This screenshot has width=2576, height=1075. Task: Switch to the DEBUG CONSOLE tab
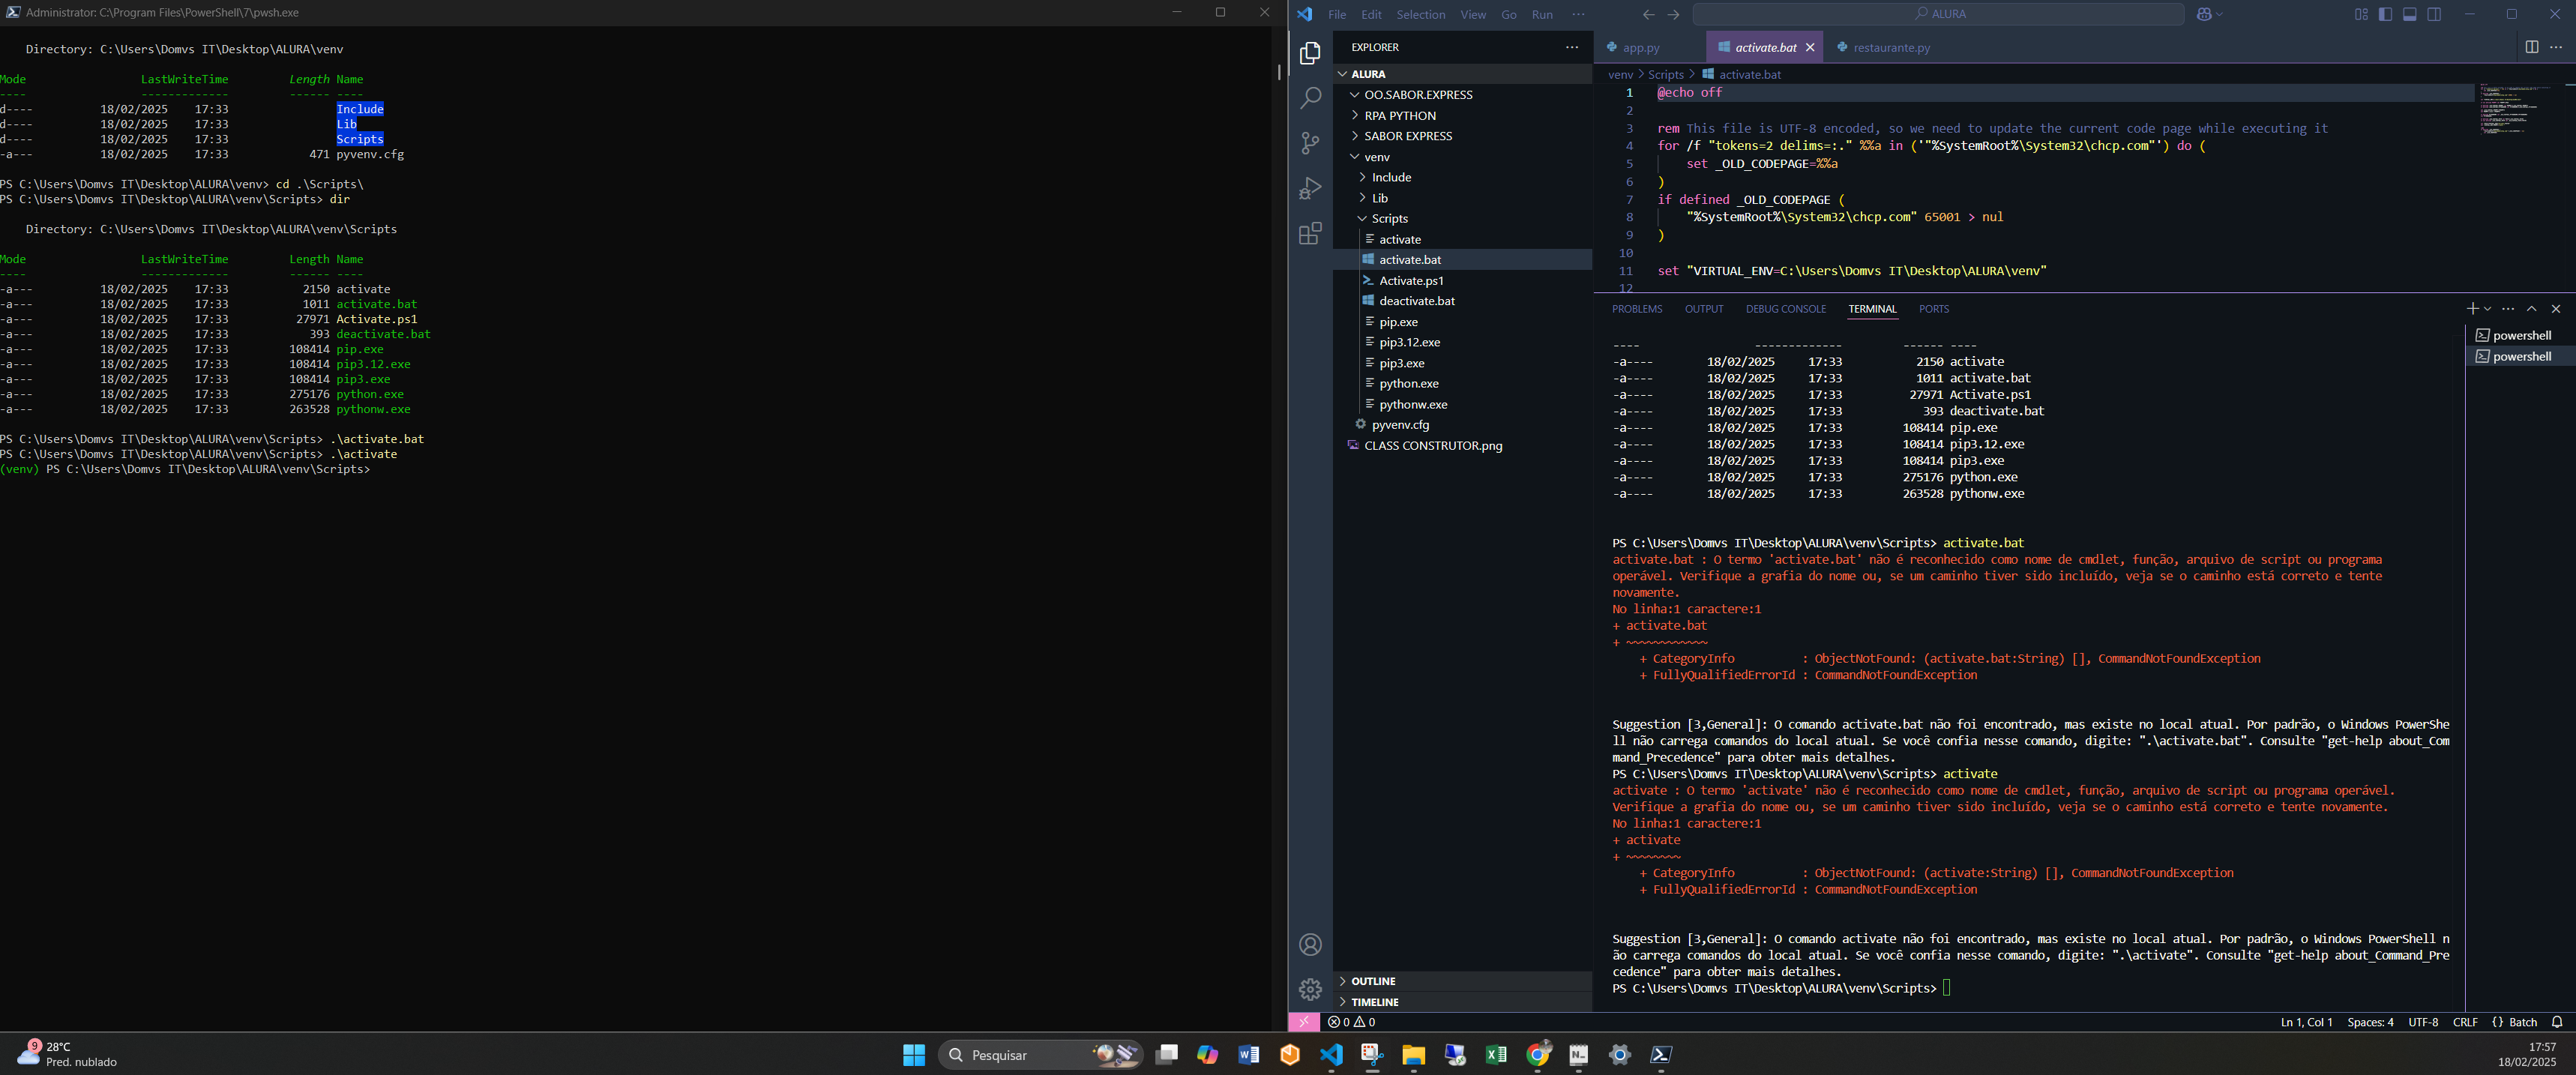pyautogui.click(x=1786, y=309)
